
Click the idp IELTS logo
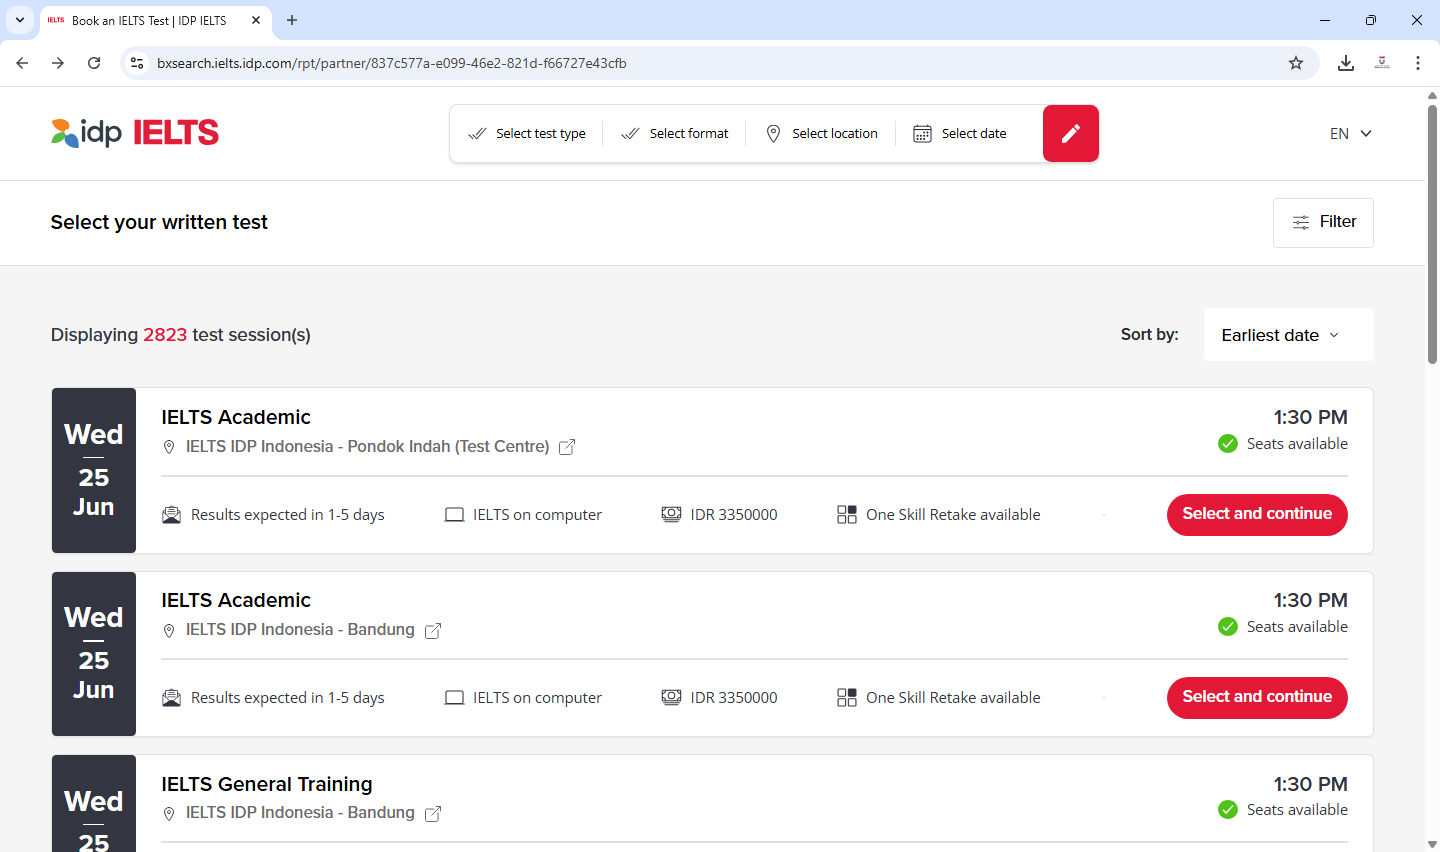point(135,133)
